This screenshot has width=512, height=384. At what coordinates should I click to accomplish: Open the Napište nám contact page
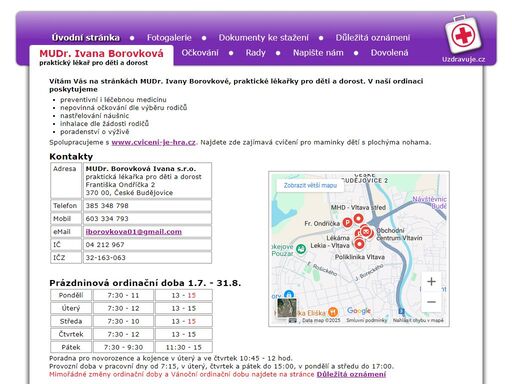pos(318,53)
